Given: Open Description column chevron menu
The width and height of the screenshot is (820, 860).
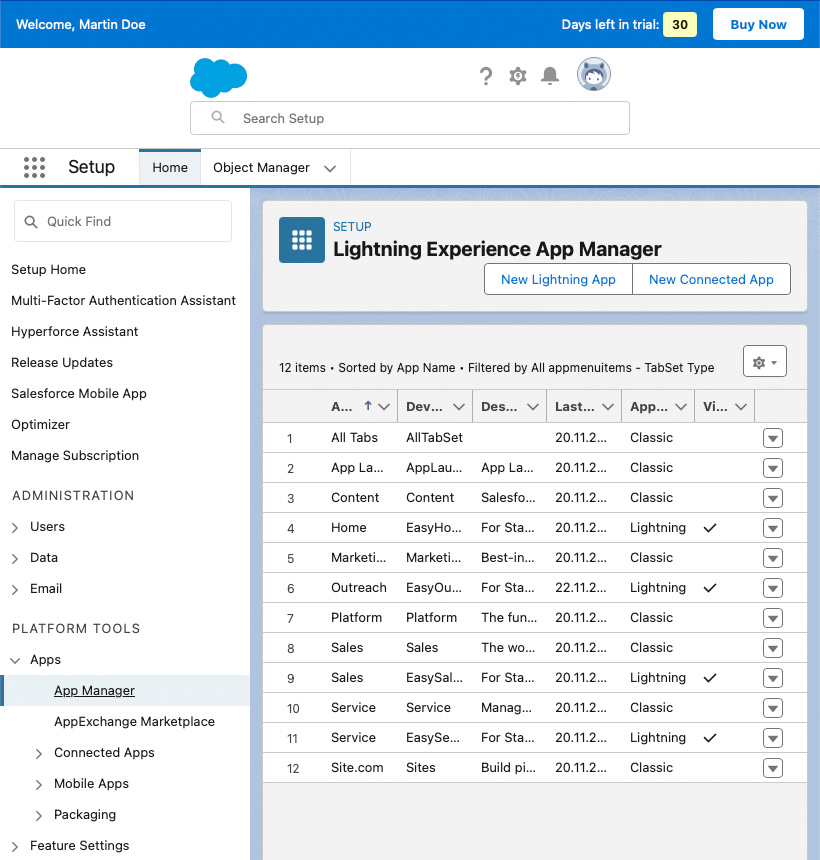Looking at the screenshot, I should [533, 407].
